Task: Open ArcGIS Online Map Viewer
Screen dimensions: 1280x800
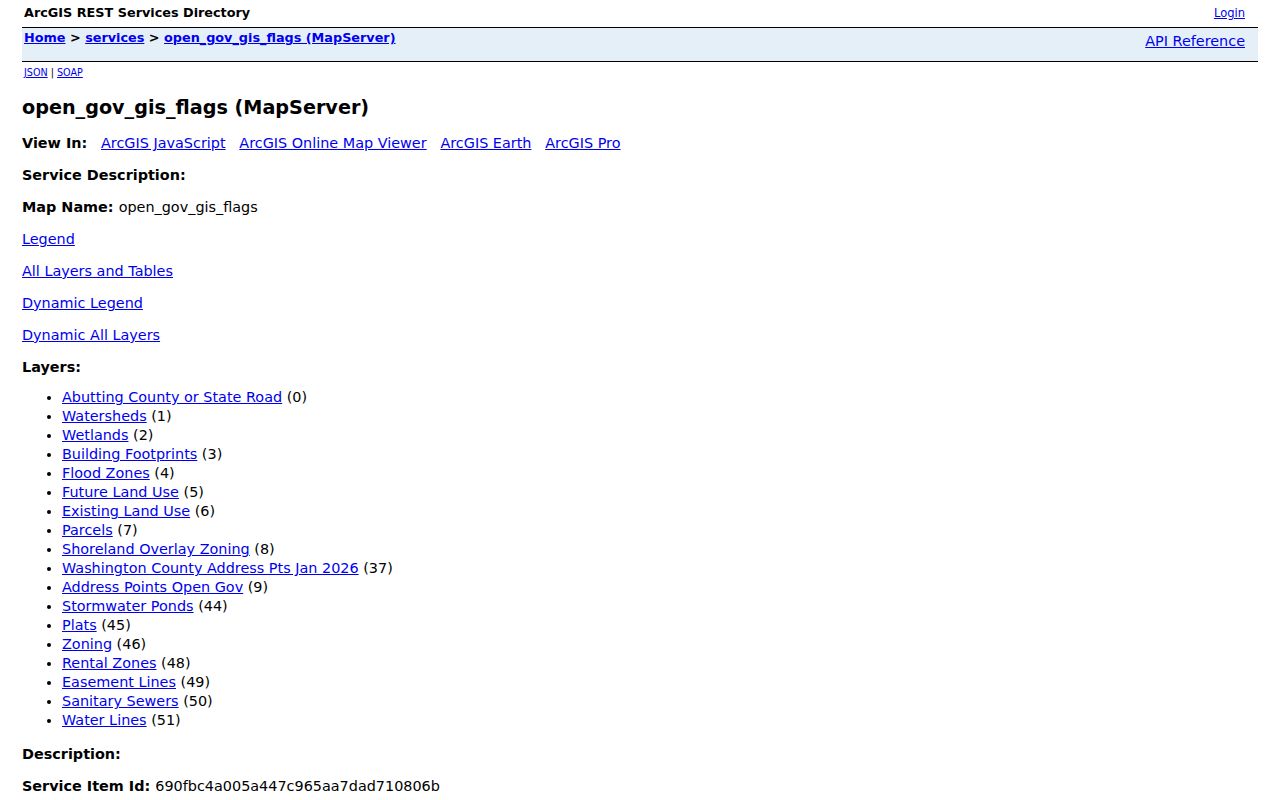Action: coord(333,143)
